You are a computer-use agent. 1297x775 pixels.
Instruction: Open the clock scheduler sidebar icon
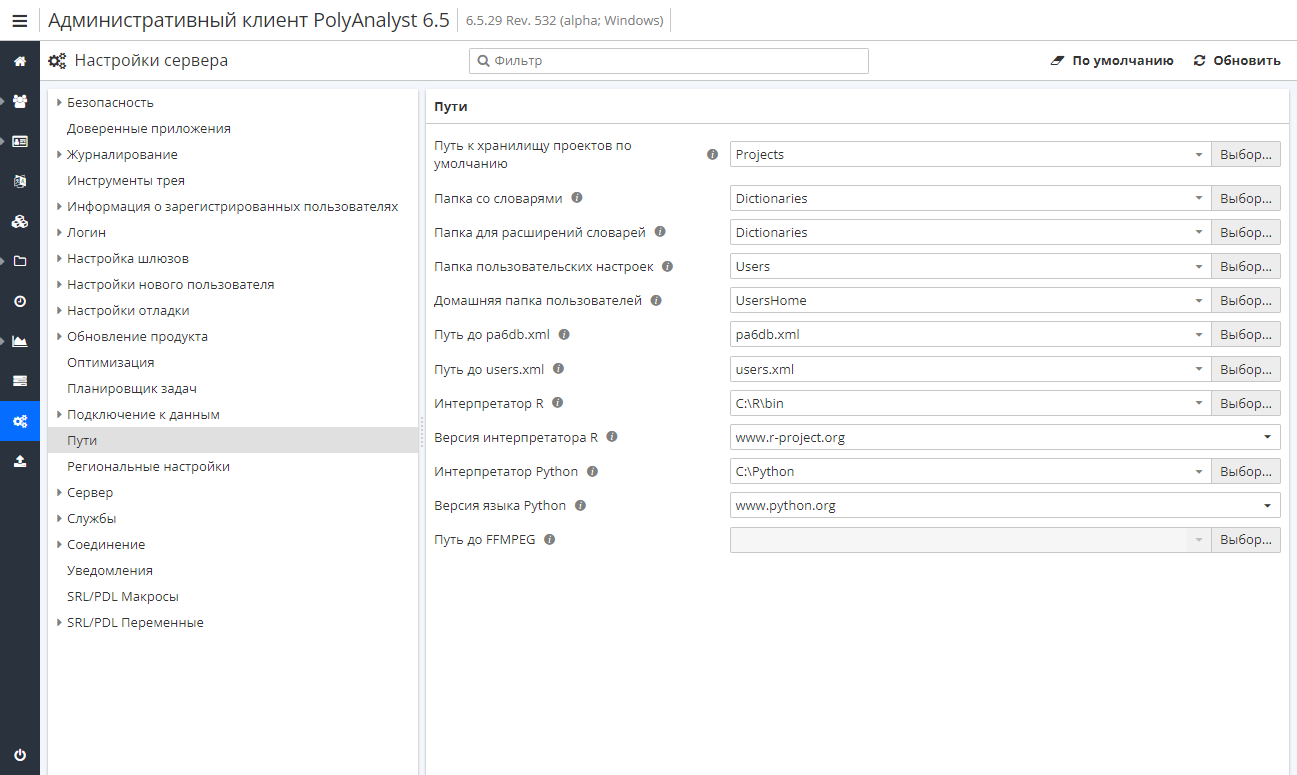[x=19, y=301]
